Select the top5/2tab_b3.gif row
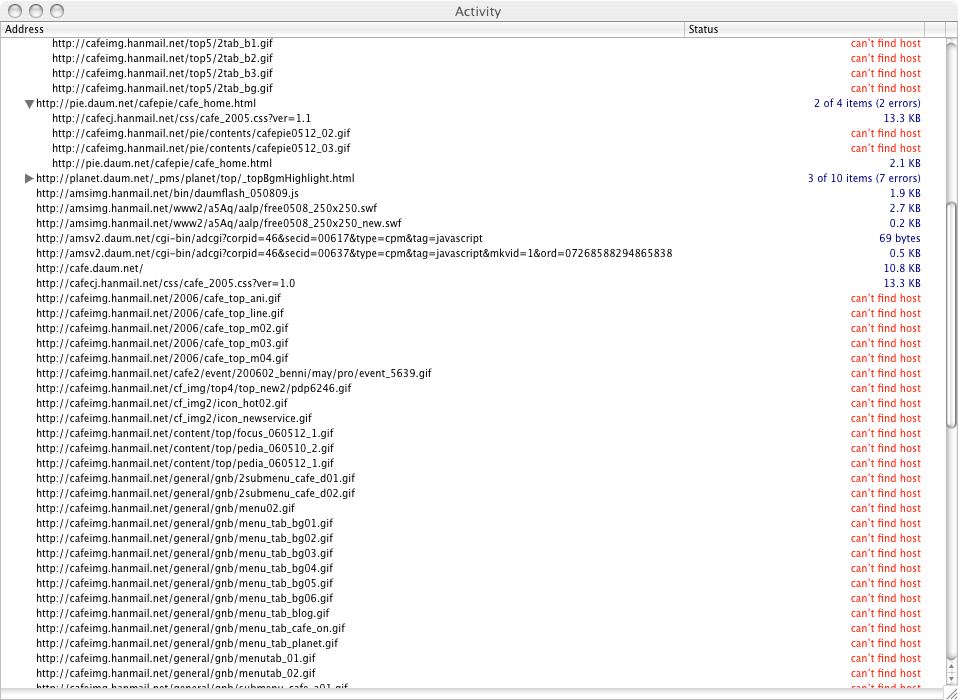 coord(473,73)
